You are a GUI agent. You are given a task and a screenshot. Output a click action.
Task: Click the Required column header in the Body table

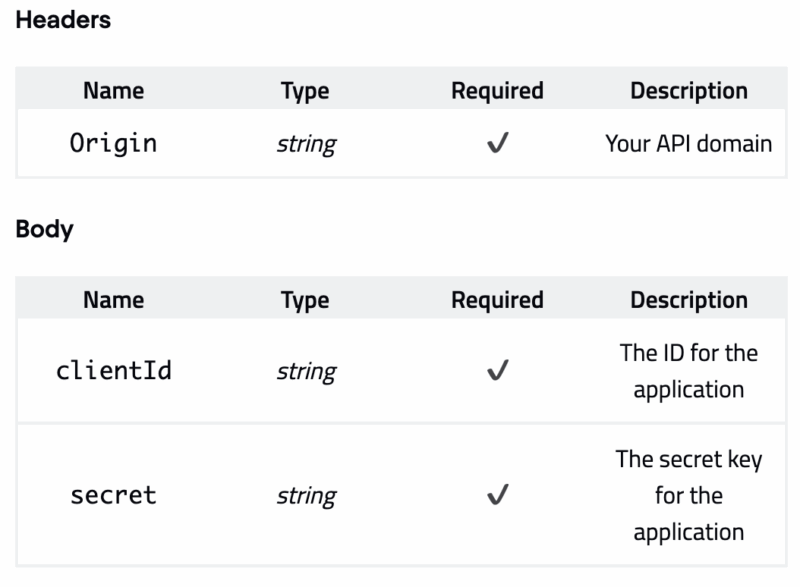[x=497, y=300]
